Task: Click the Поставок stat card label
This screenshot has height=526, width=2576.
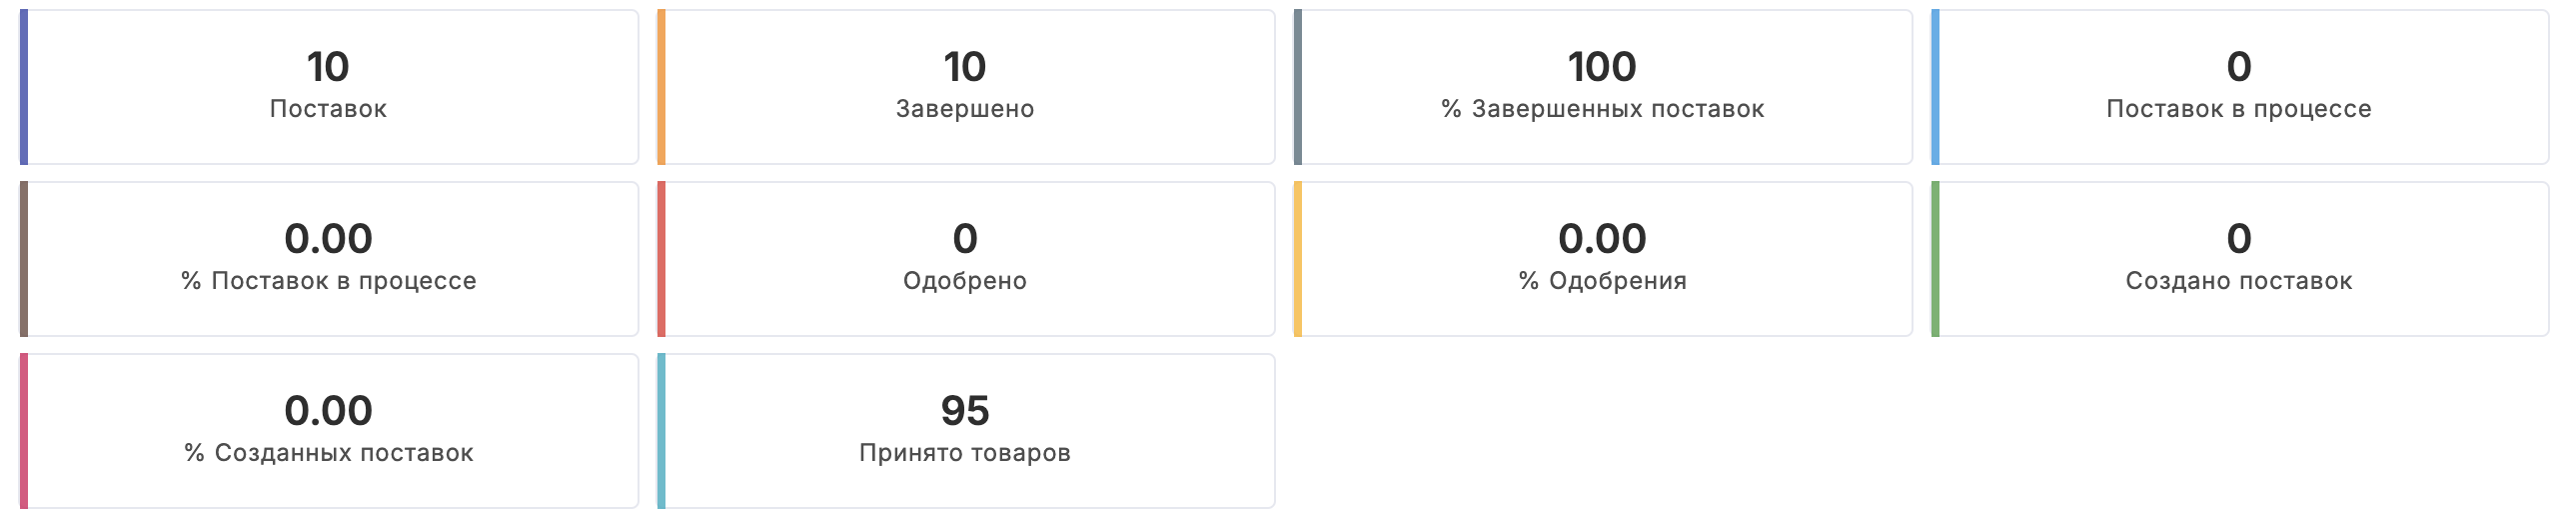Action: 328,109
